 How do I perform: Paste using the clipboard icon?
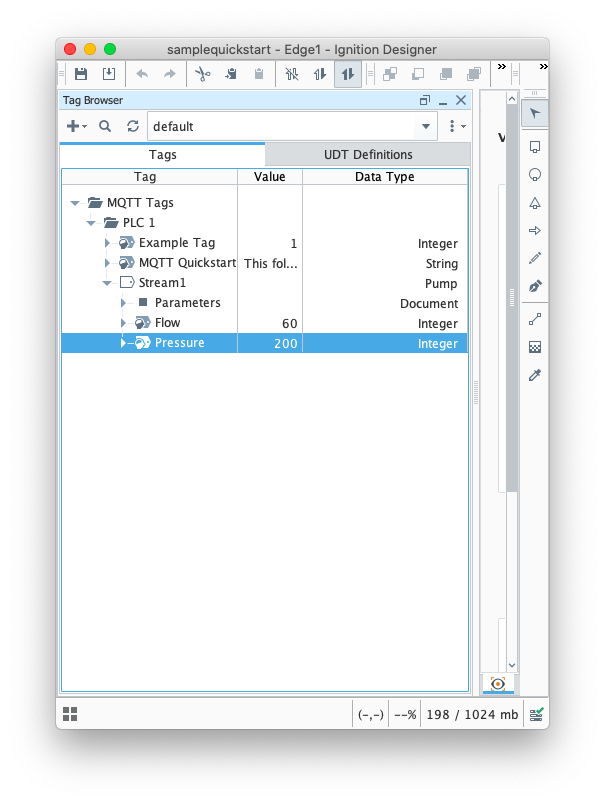point(259,74)
